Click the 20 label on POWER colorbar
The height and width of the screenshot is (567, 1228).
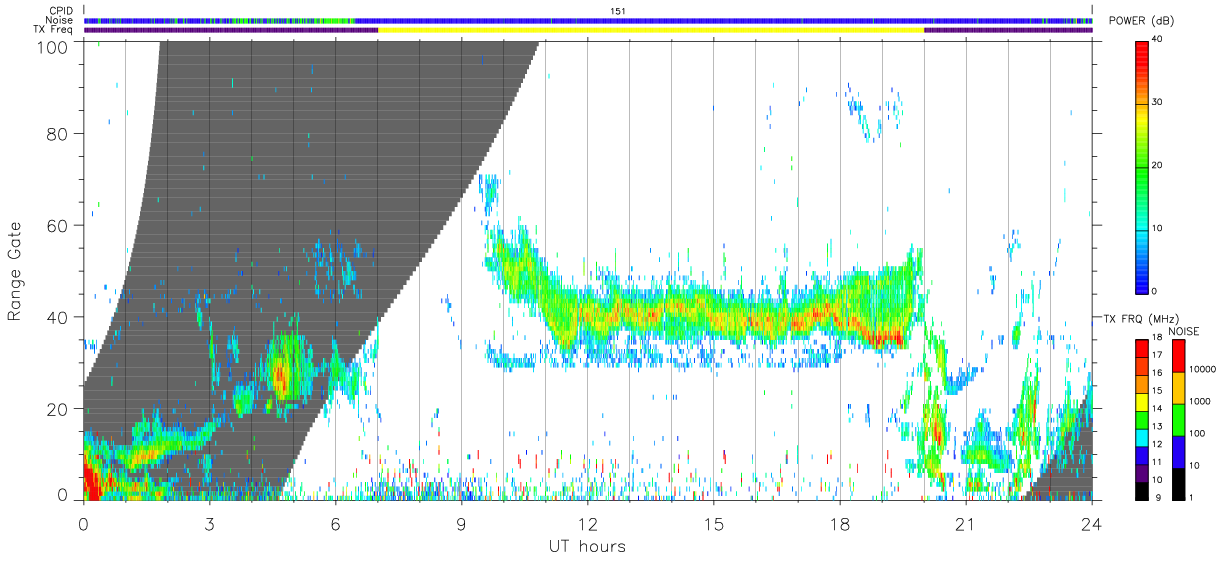[1157, 165]
